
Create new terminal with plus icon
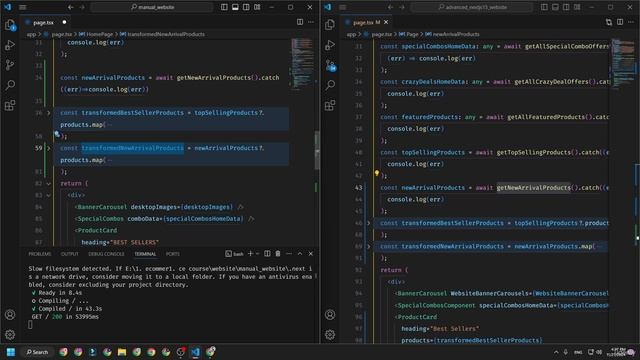[x=251, y=253]
